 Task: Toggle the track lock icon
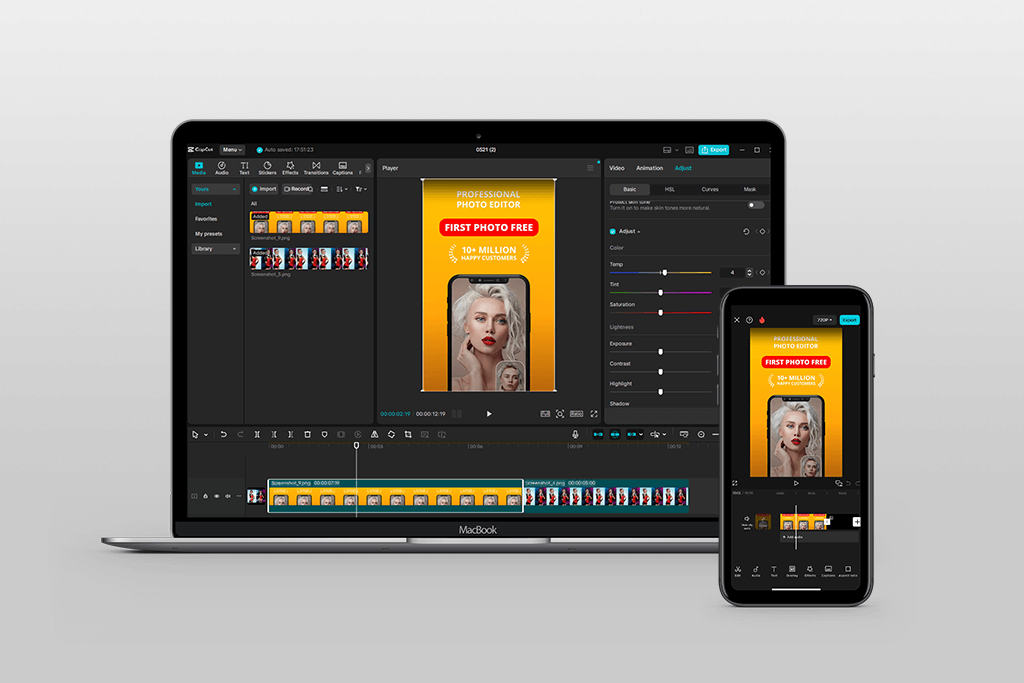tap(205, 496)
